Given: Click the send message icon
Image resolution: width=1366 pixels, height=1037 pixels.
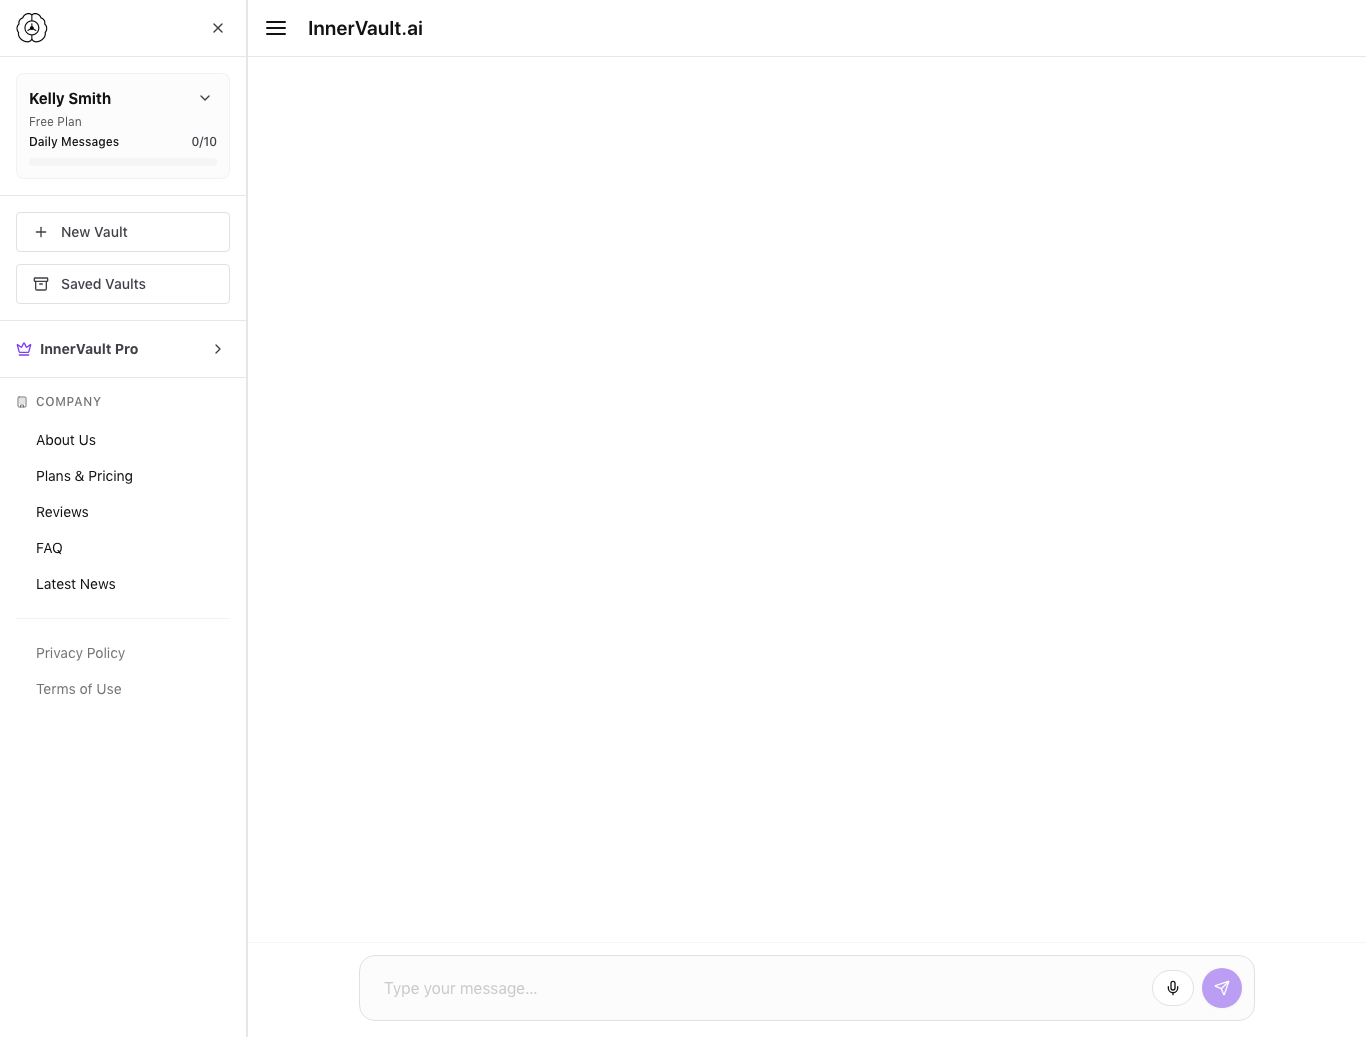Looking at the screenshot, I should [x=1222, y=988].
